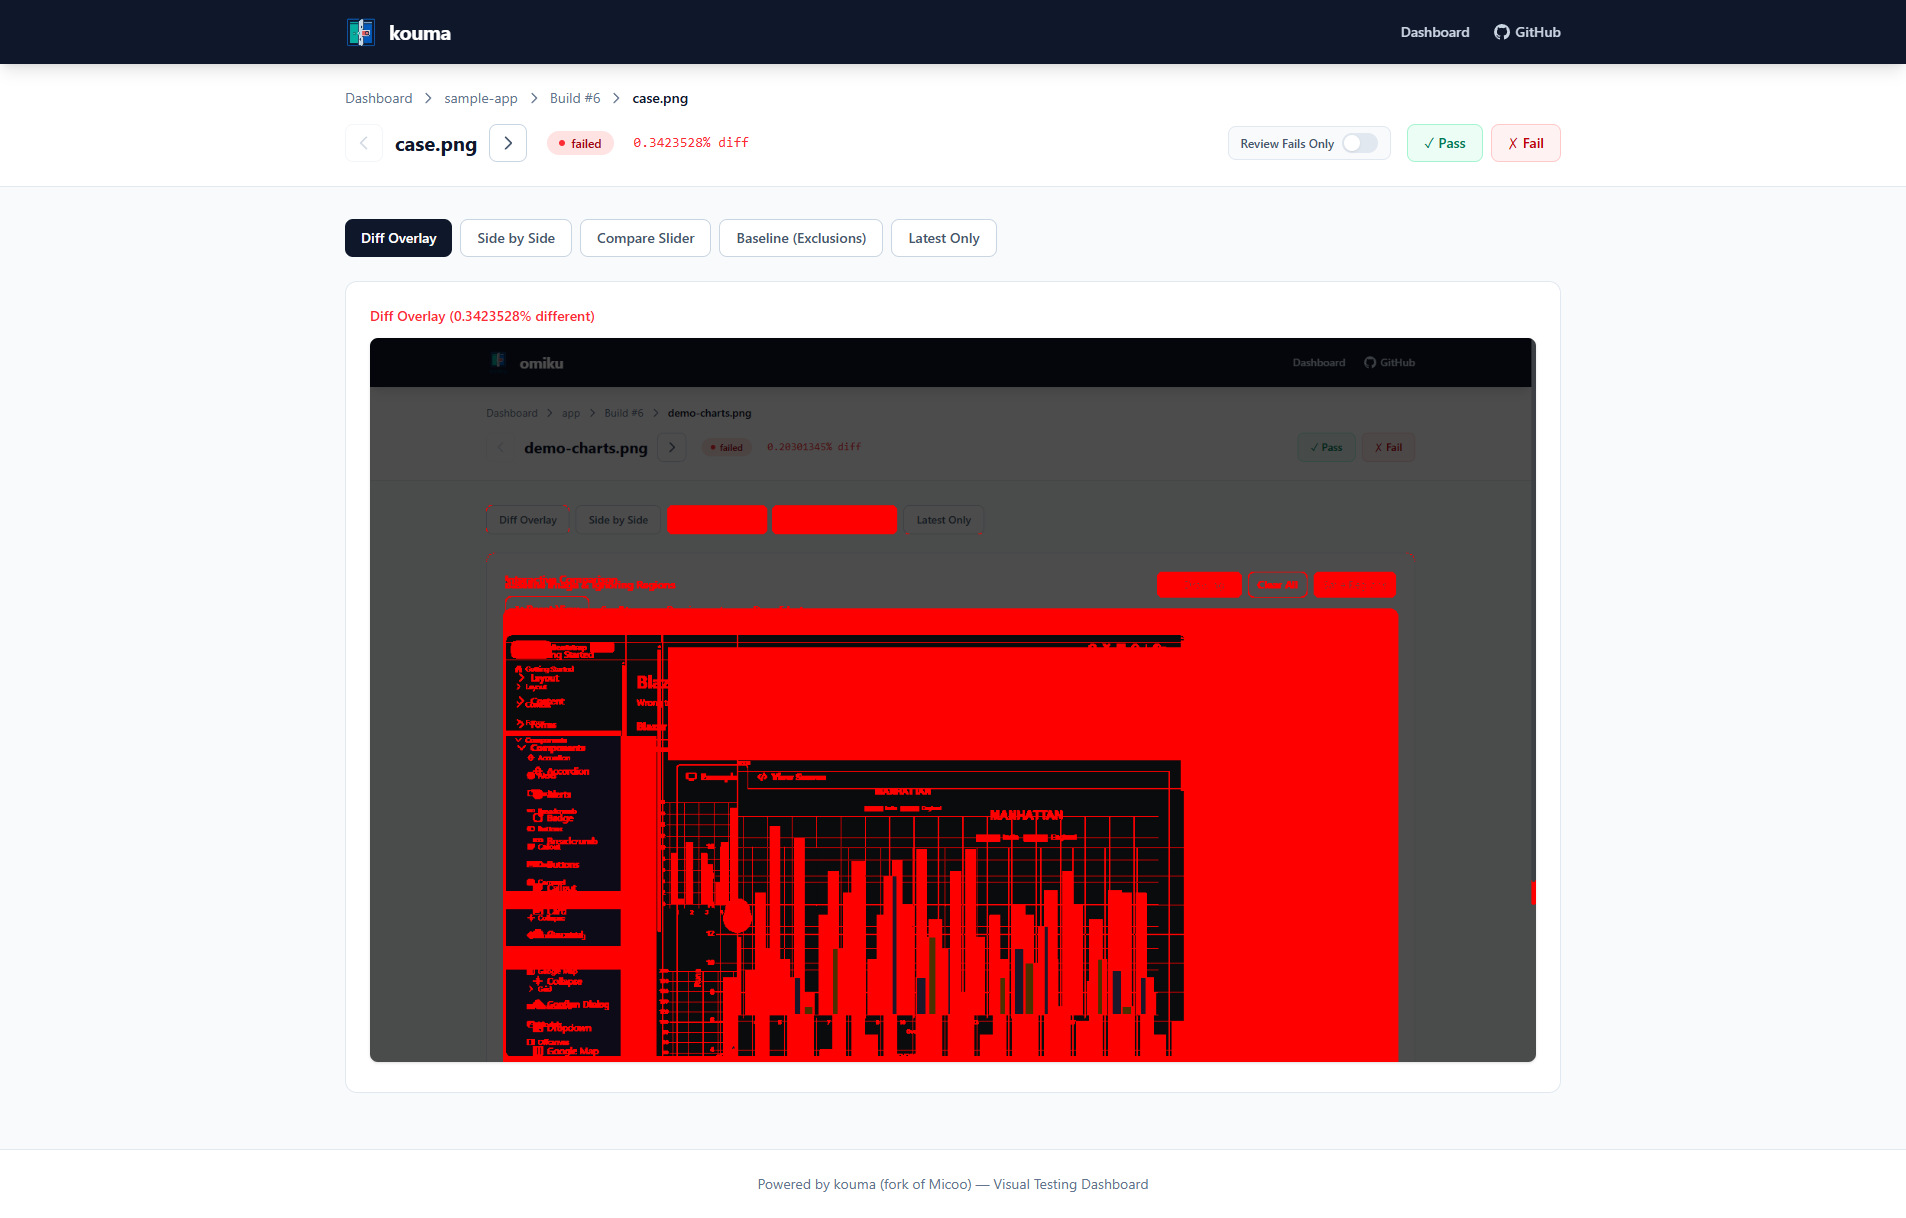Click the previous screenshot left chevron

364,143
